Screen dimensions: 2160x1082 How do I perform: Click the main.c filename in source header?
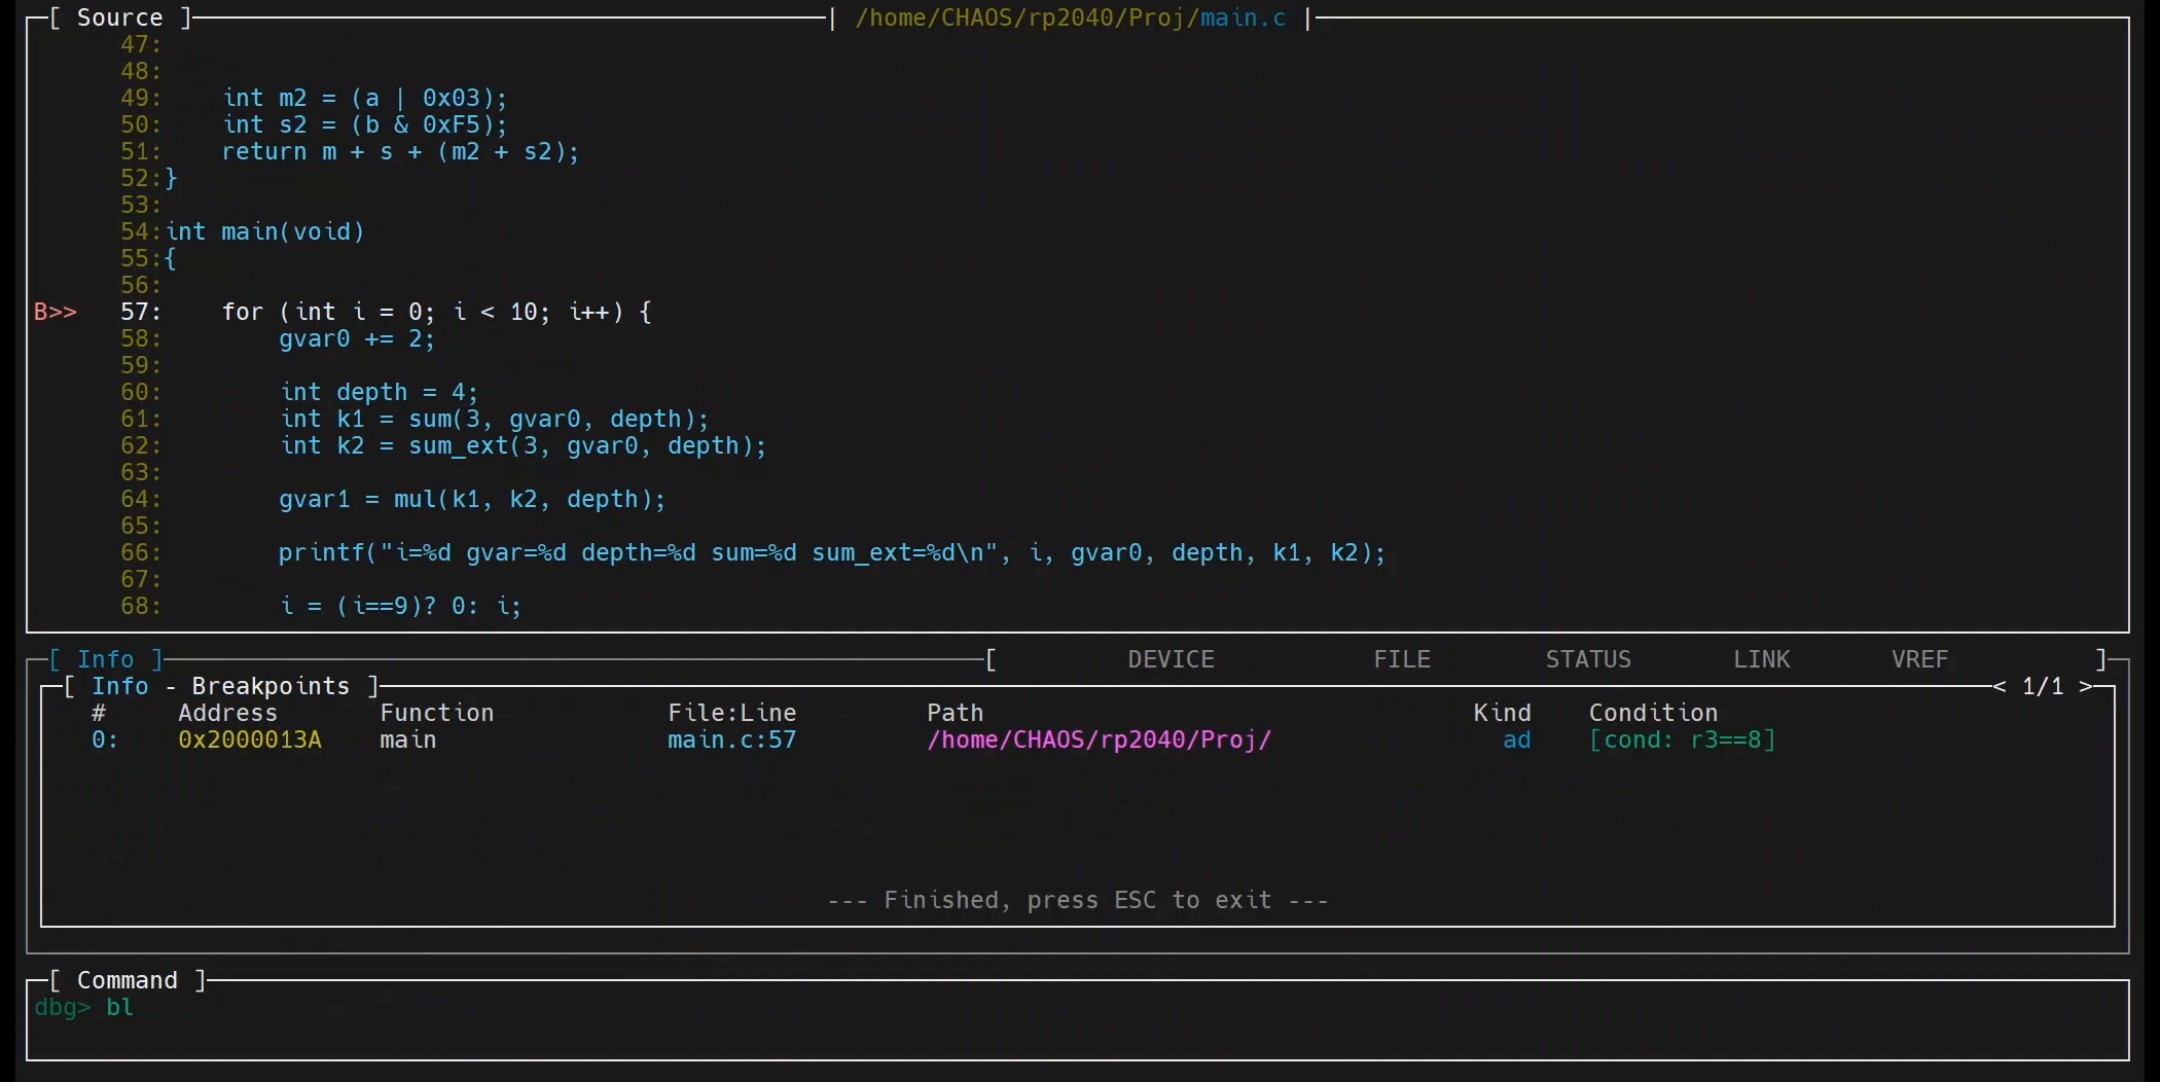[x=1242, y=18]
